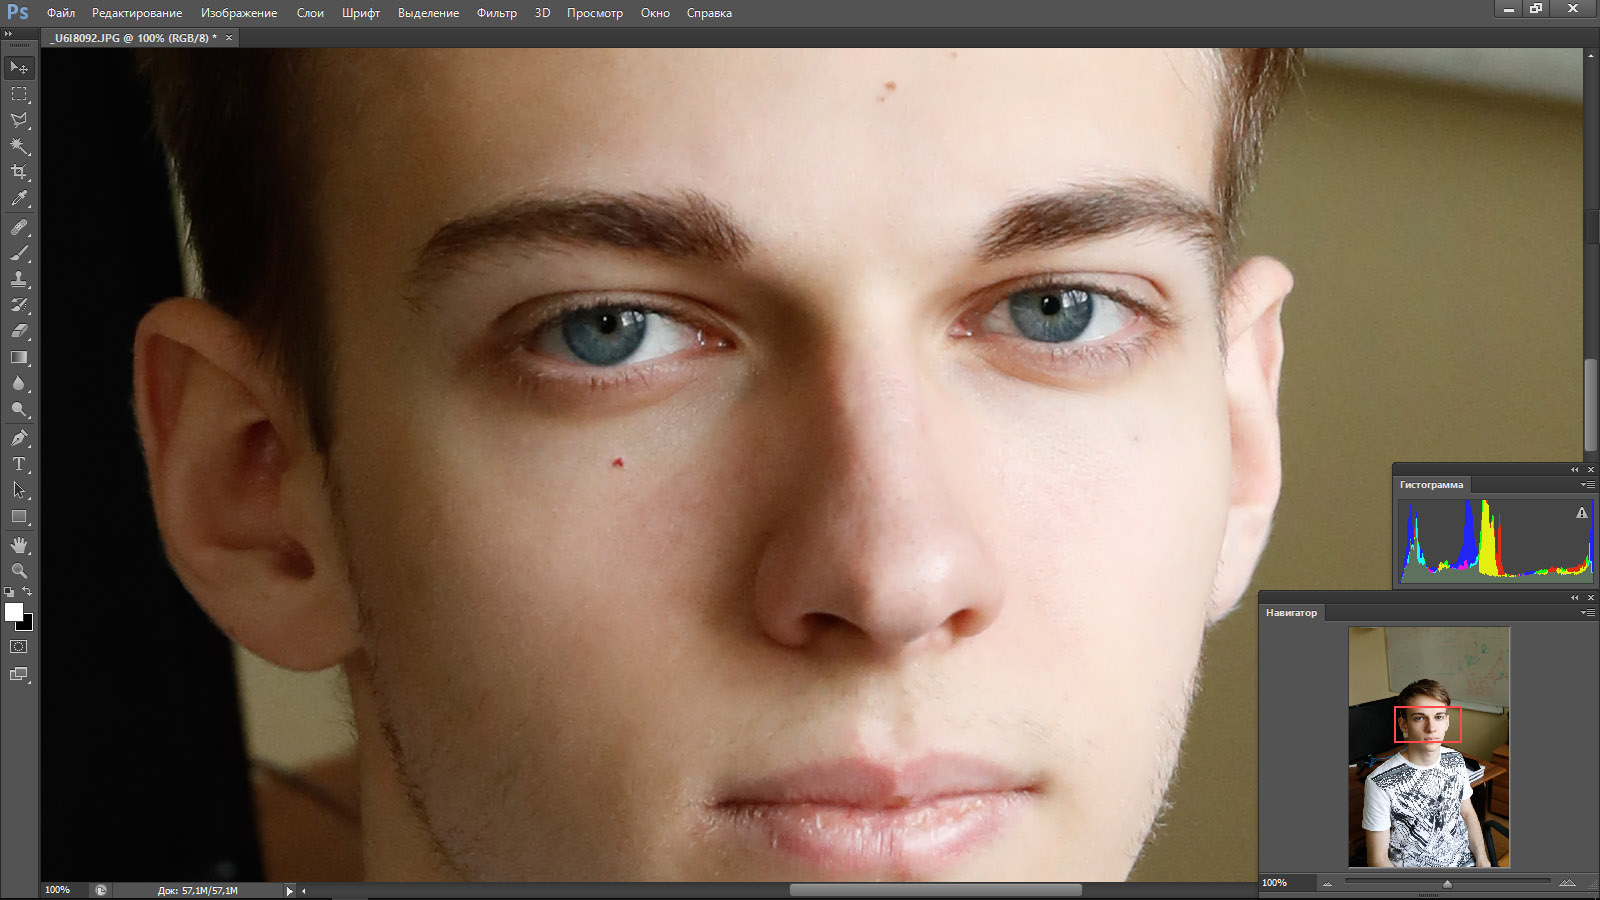Screen dimensions: 1600x900
Task: Select the Eraser tool
Action: point(19,331)
